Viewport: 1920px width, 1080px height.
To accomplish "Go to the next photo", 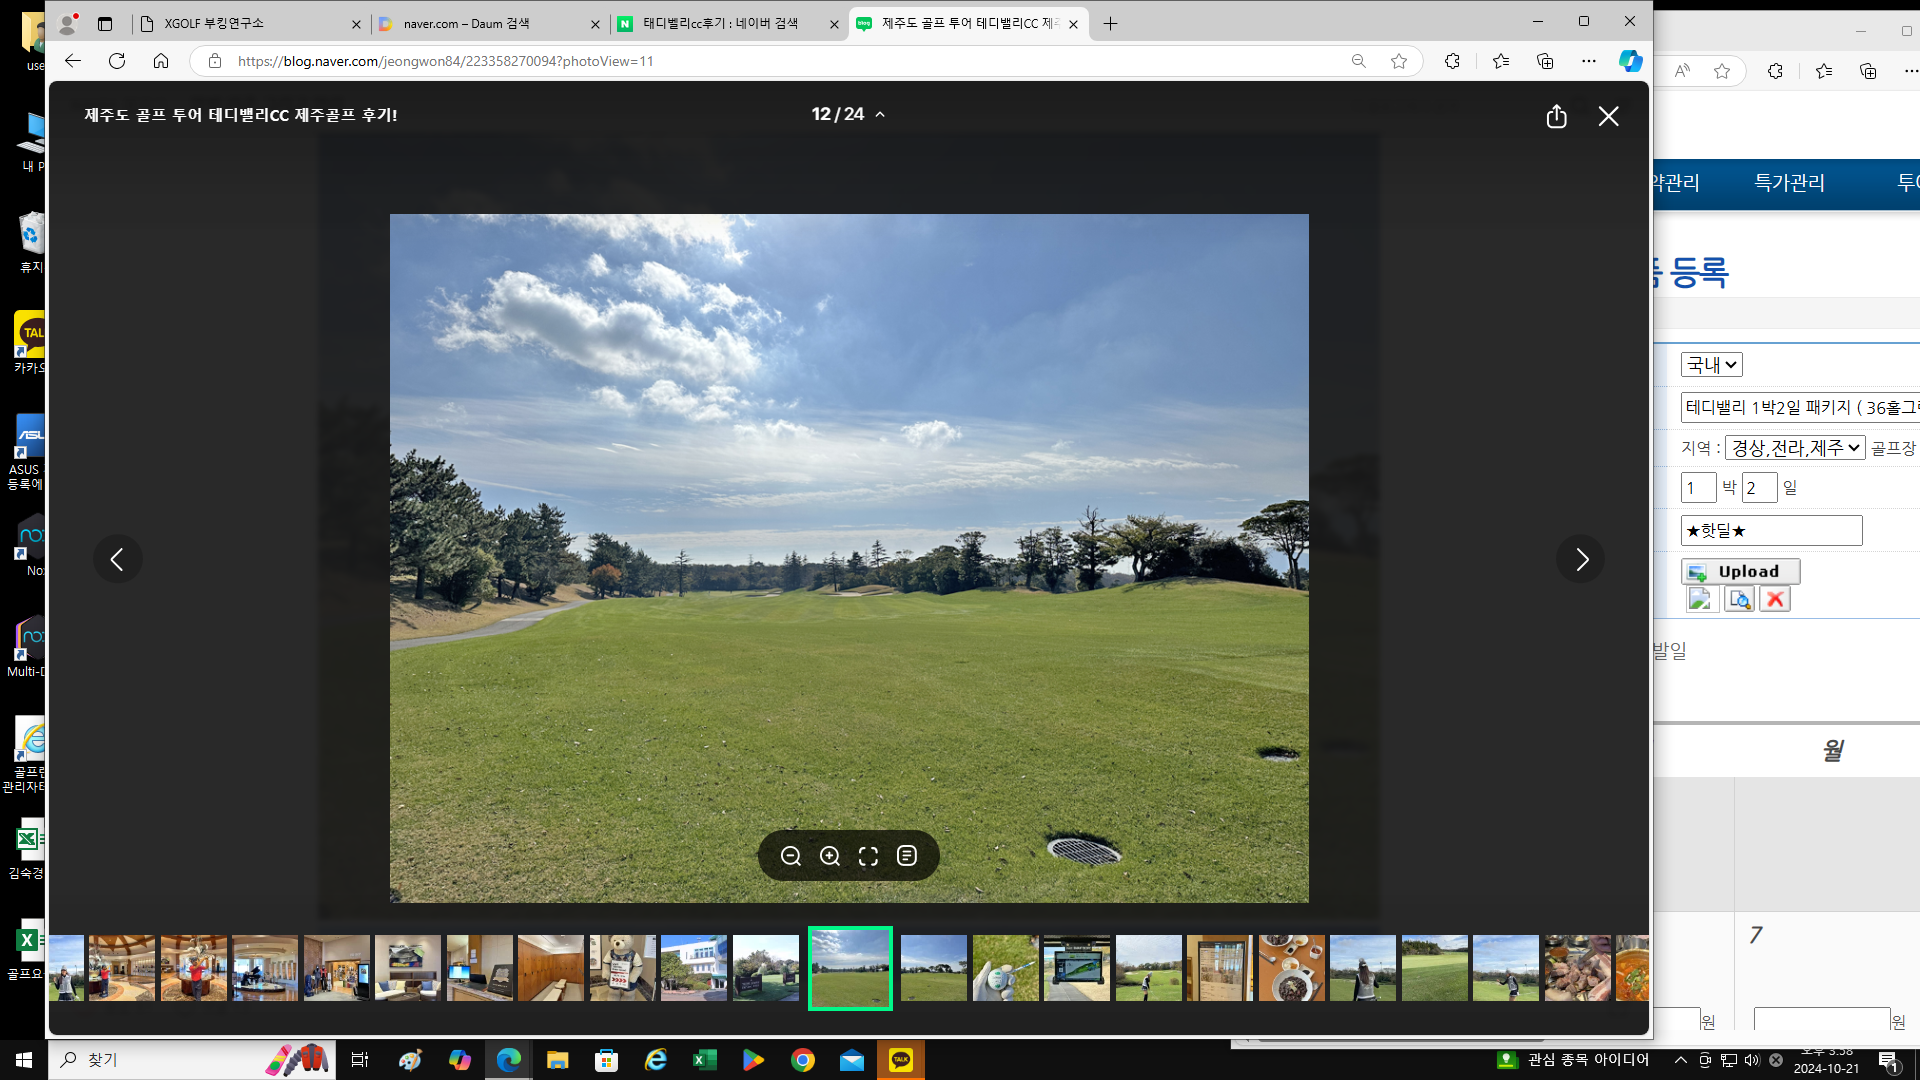I will [x=1581, y=559].
